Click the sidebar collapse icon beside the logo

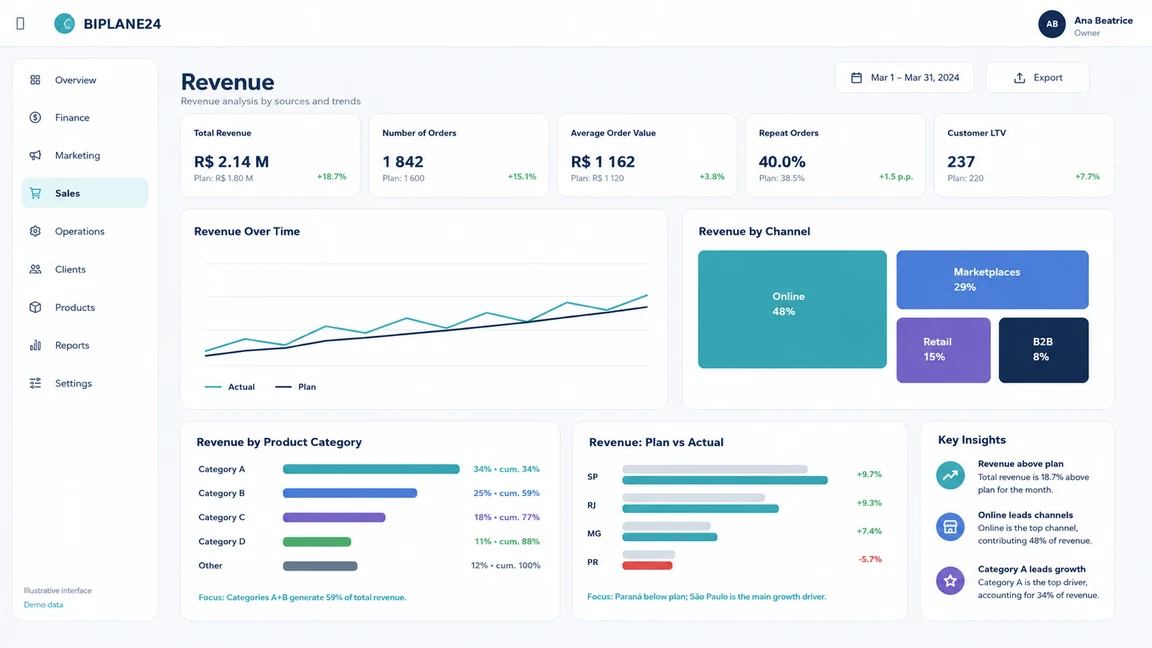coord(21,24)
